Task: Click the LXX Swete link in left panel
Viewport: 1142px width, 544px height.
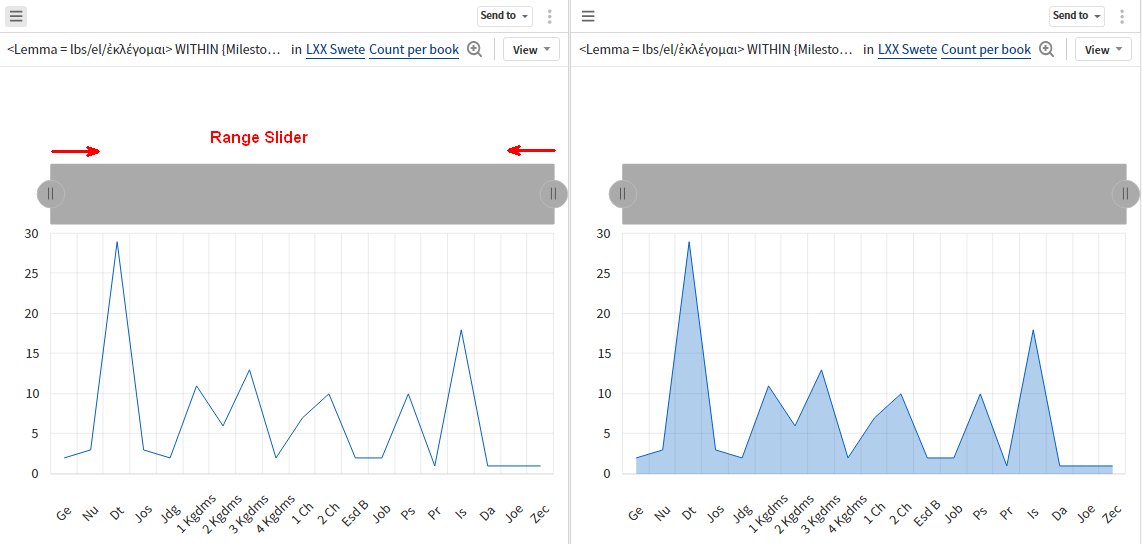Action: tap(335, 50)
